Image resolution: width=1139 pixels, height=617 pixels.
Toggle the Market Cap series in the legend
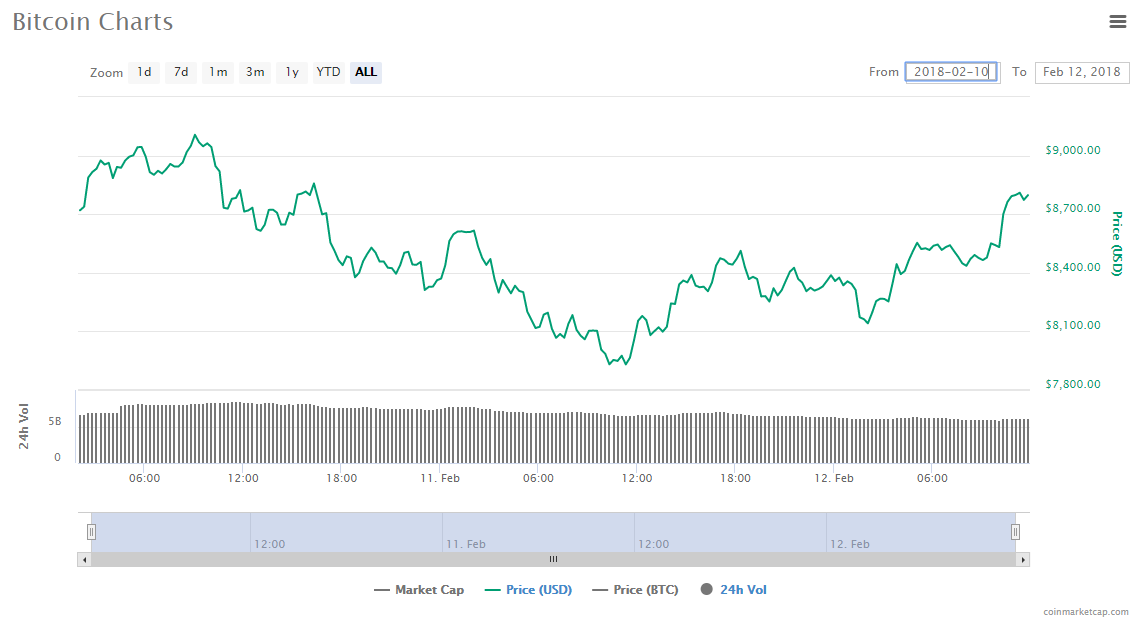419,589
